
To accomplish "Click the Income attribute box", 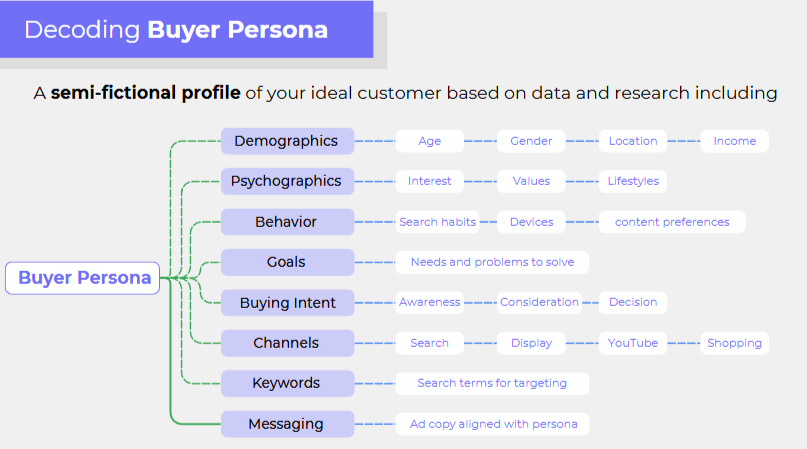I will pyautogui.click(x=734, y=141).
